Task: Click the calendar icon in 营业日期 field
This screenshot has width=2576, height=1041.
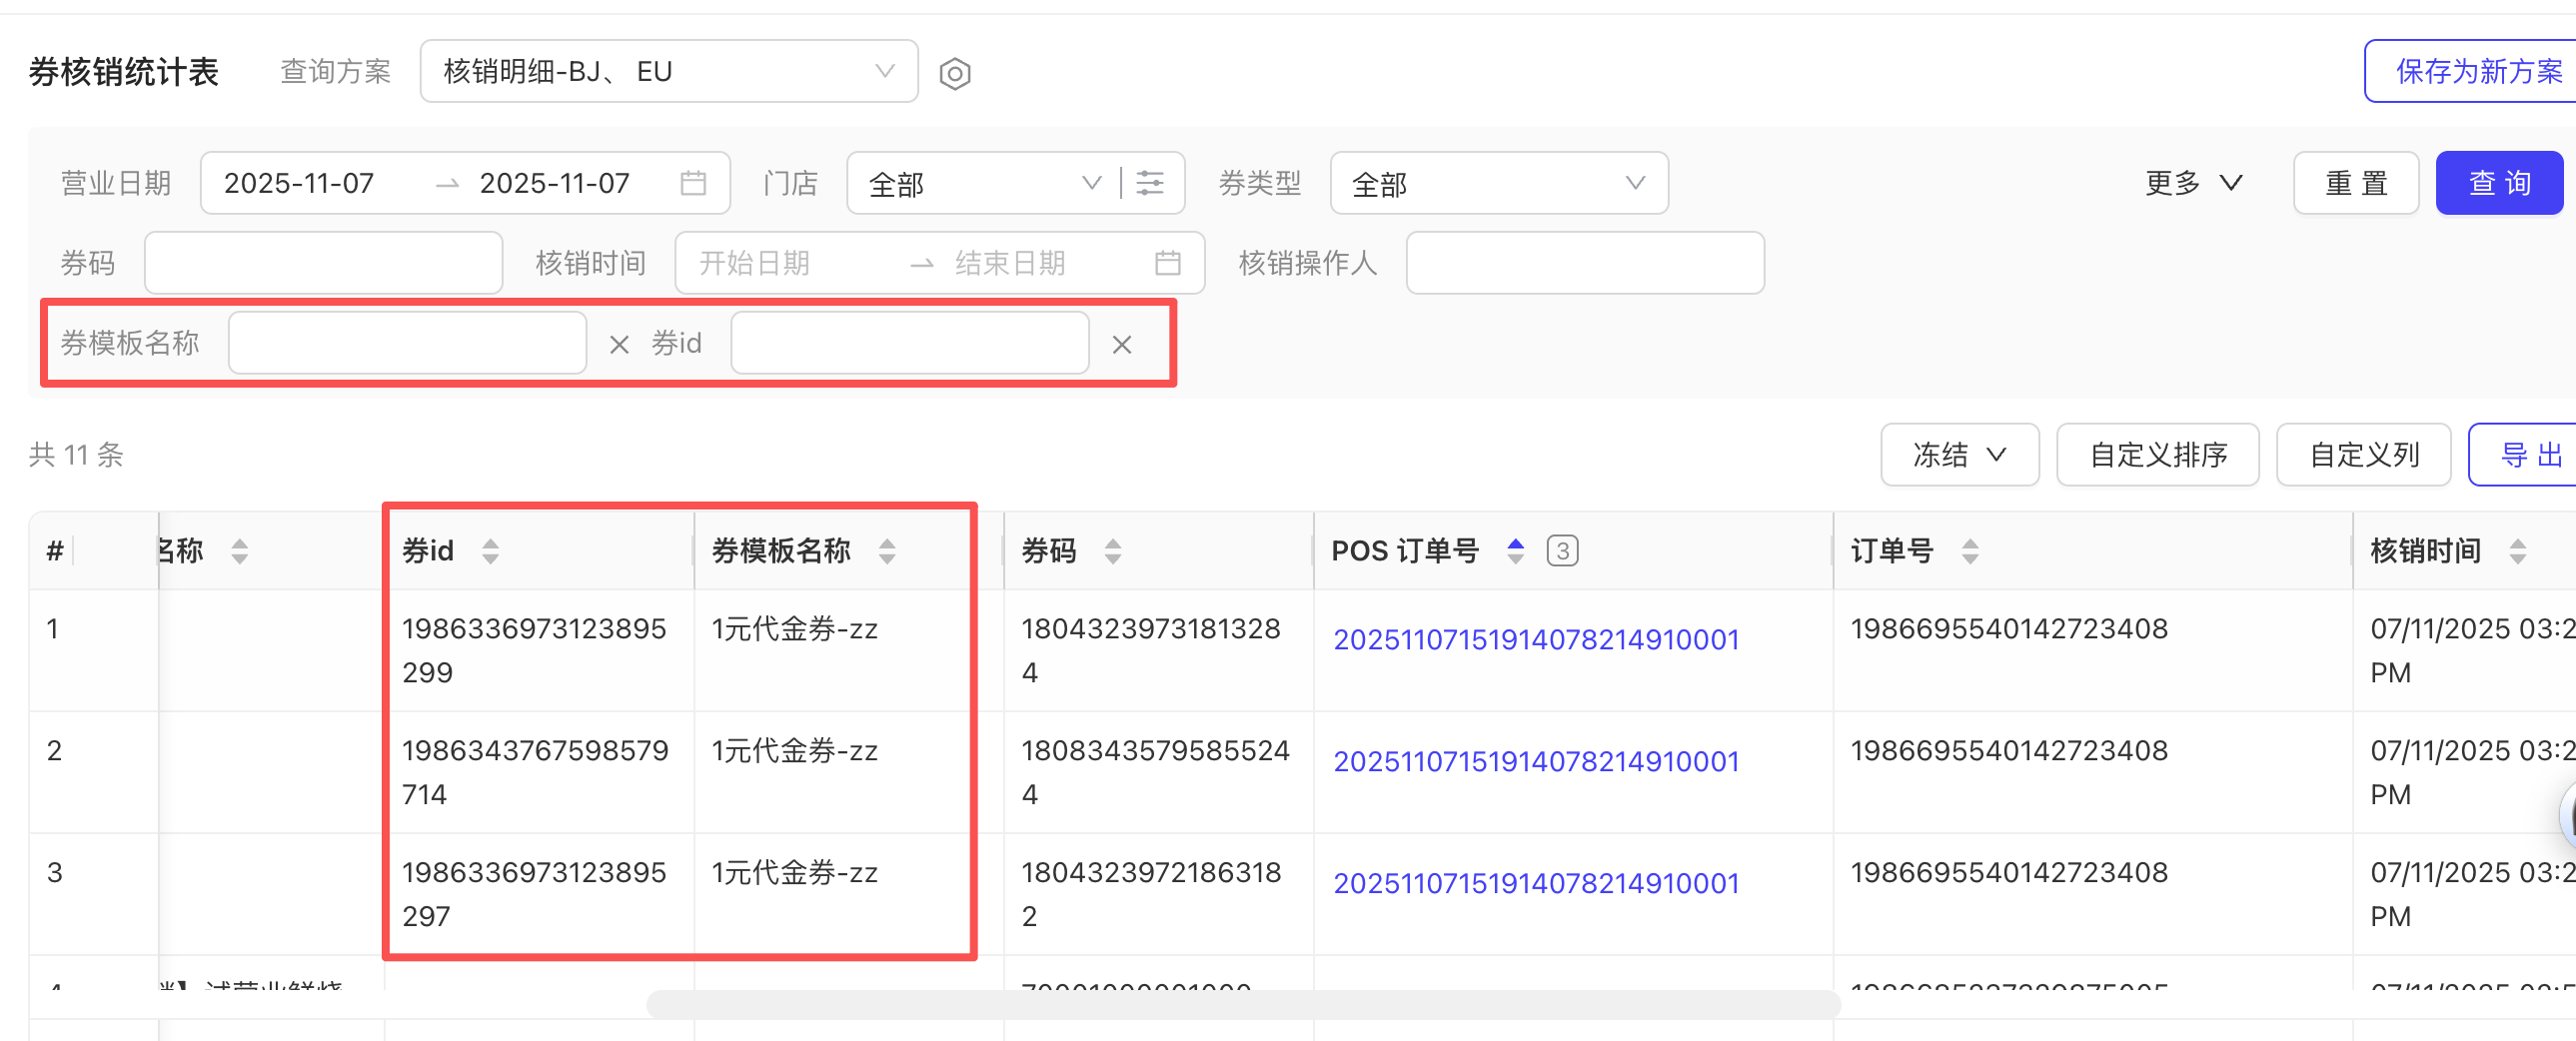Action: 692,183
